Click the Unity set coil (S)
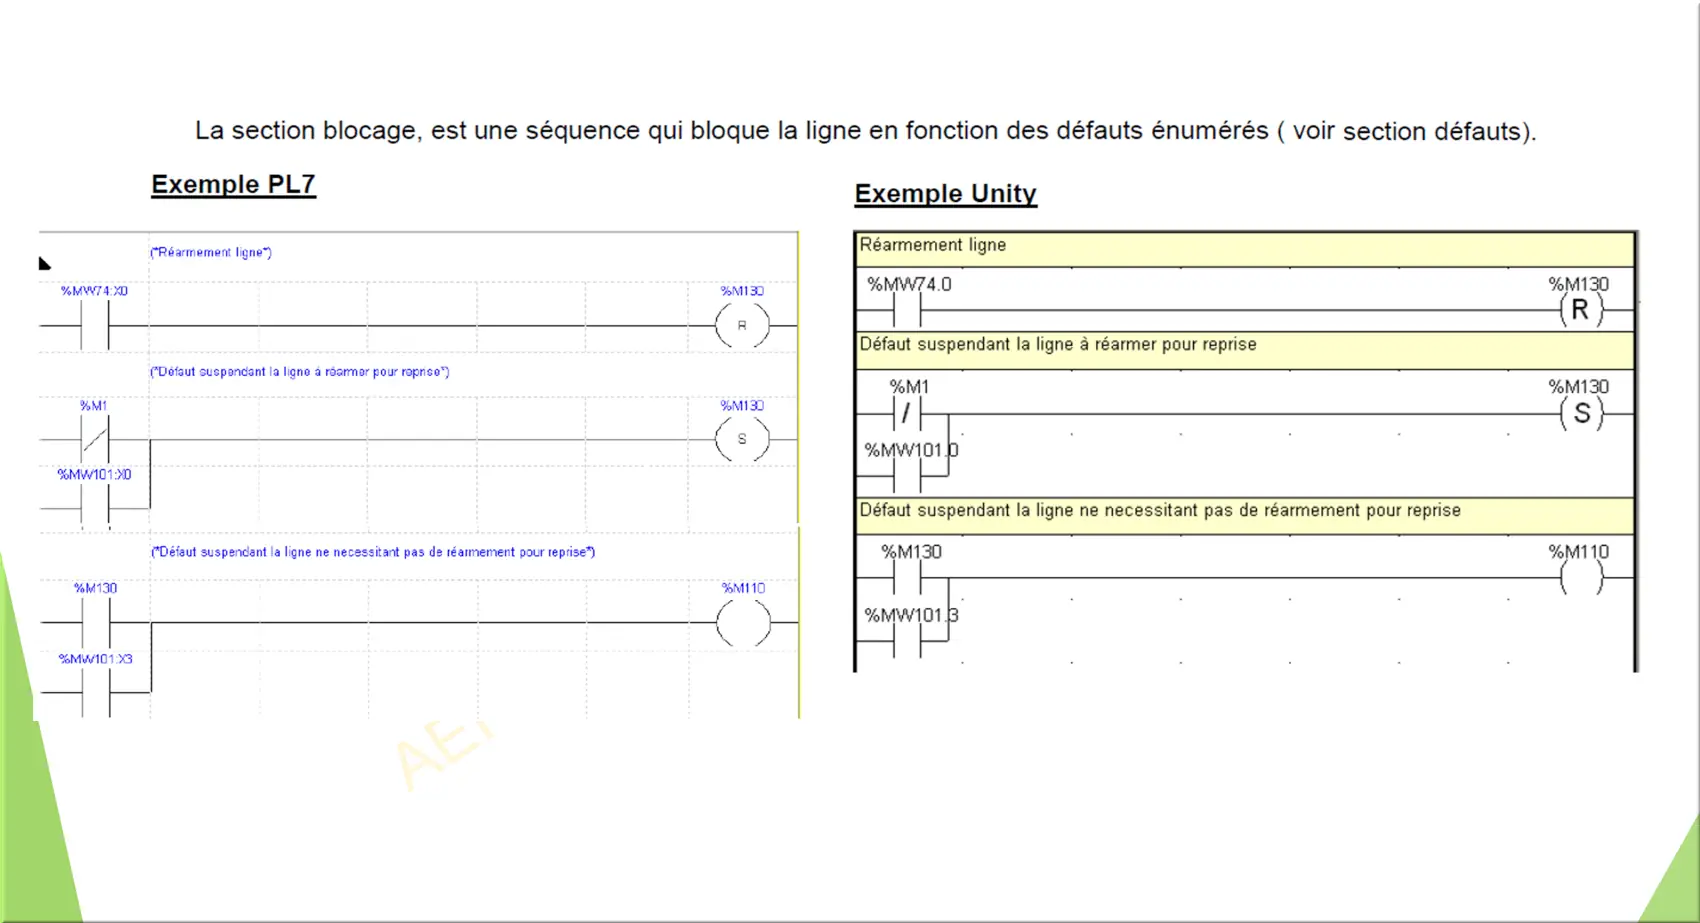The image size is (1700, 923). point(1581,413)
